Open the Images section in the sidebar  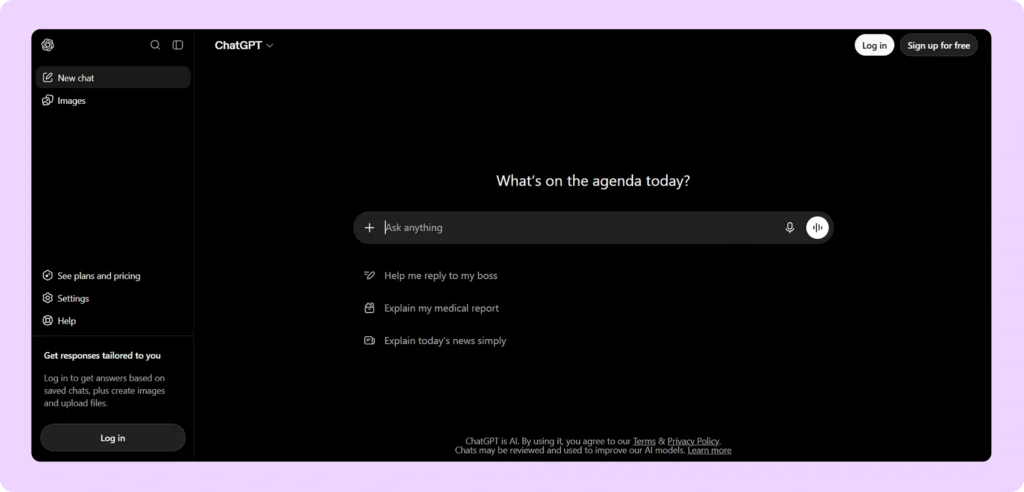(113, 101)
